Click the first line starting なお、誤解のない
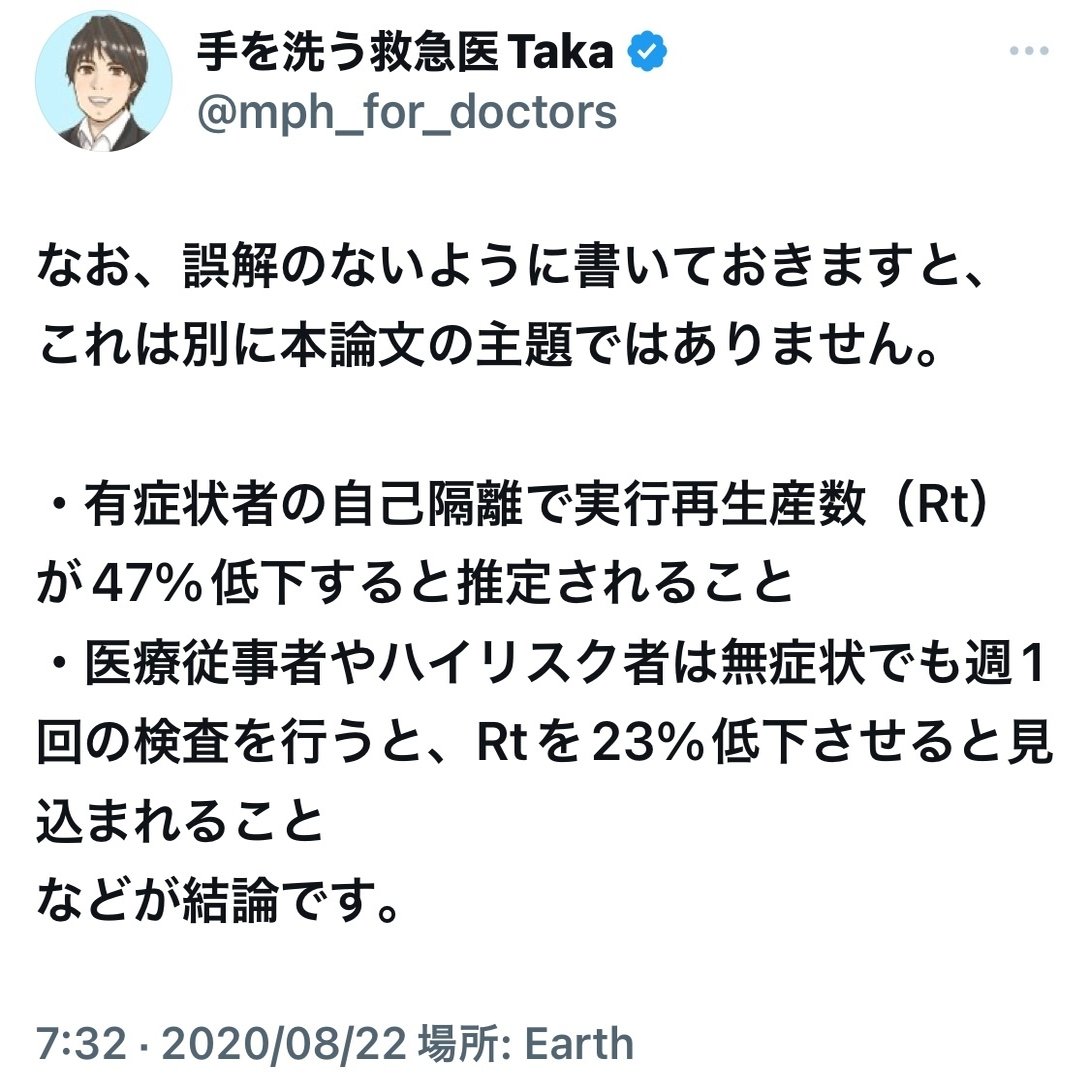 511,266
